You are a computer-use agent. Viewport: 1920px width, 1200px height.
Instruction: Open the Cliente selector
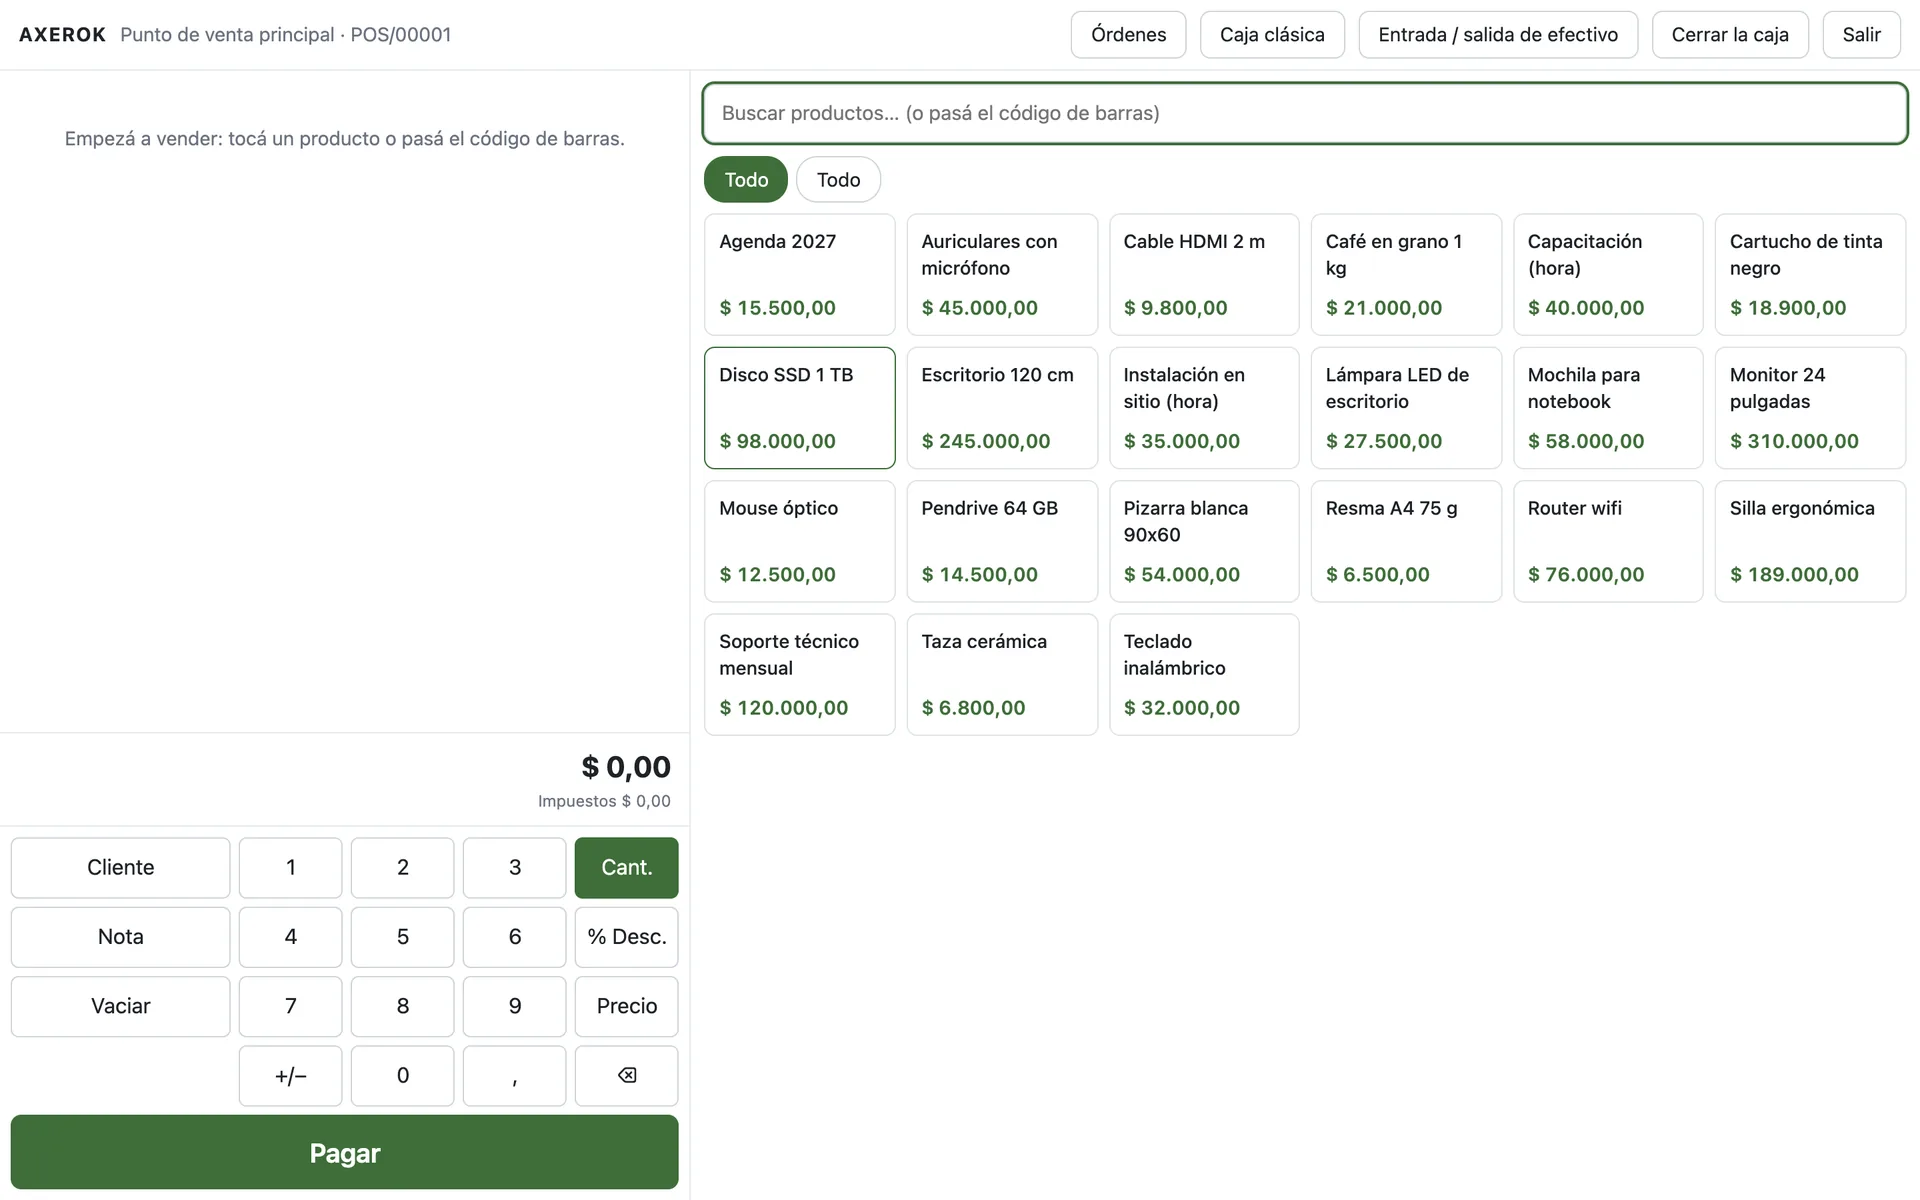120,868
